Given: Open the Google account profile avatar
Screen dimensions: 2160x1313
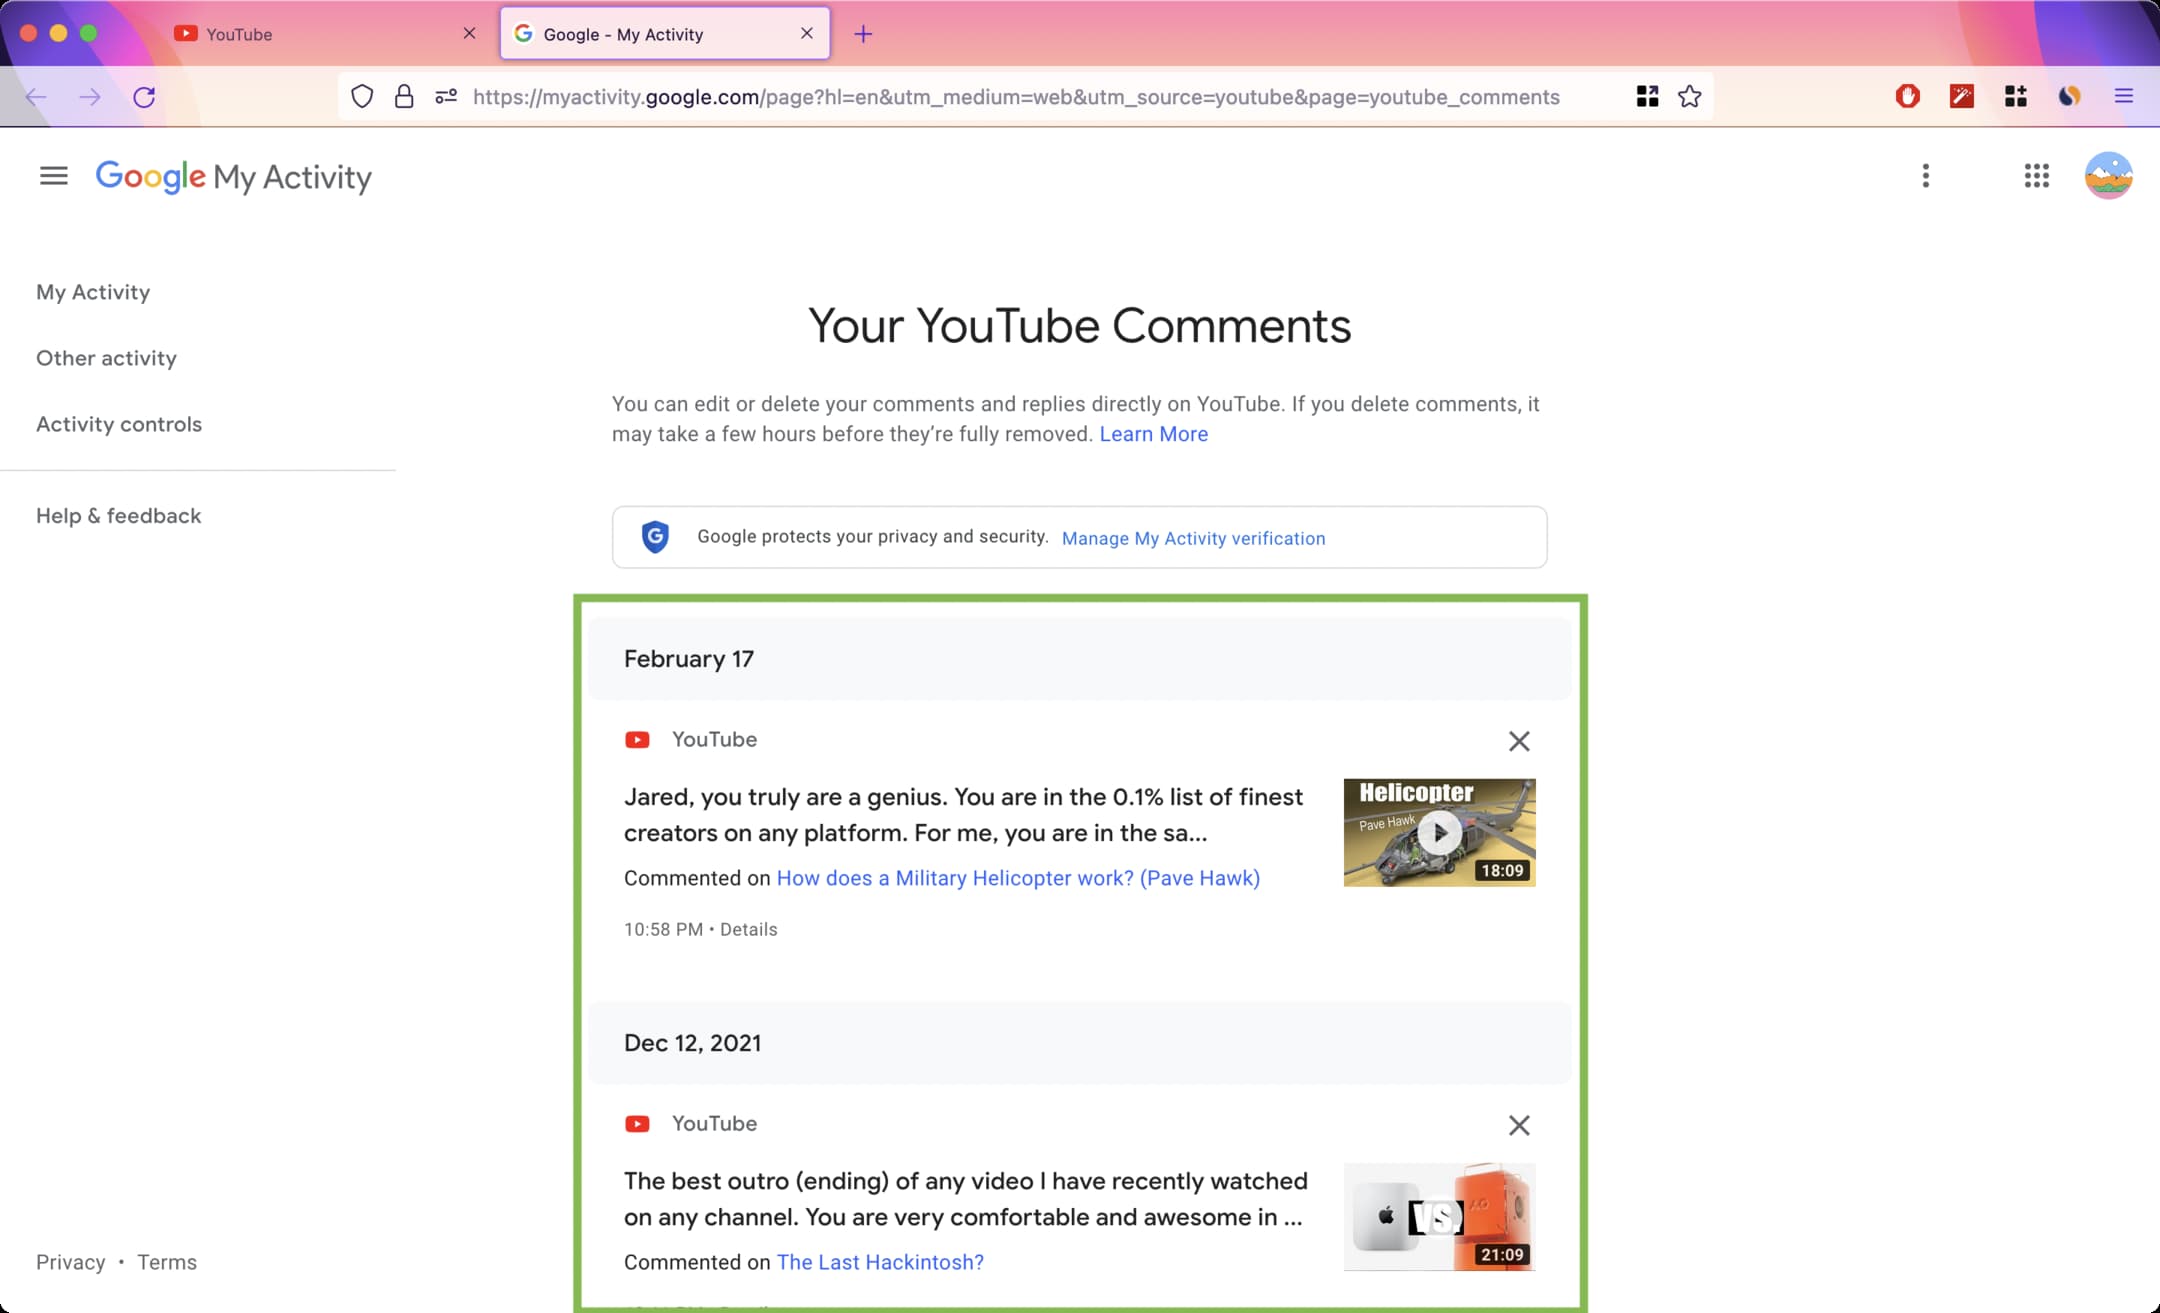Looking at the screenshot, I should (2108, 176).
